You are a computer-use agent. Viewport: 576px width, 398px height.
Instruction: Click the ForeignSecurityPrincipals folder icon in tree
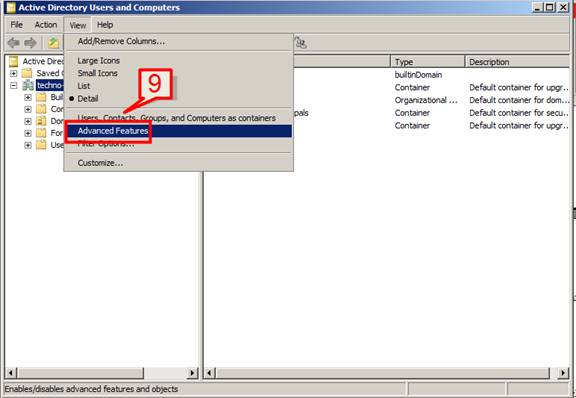[x=41, y=133]
